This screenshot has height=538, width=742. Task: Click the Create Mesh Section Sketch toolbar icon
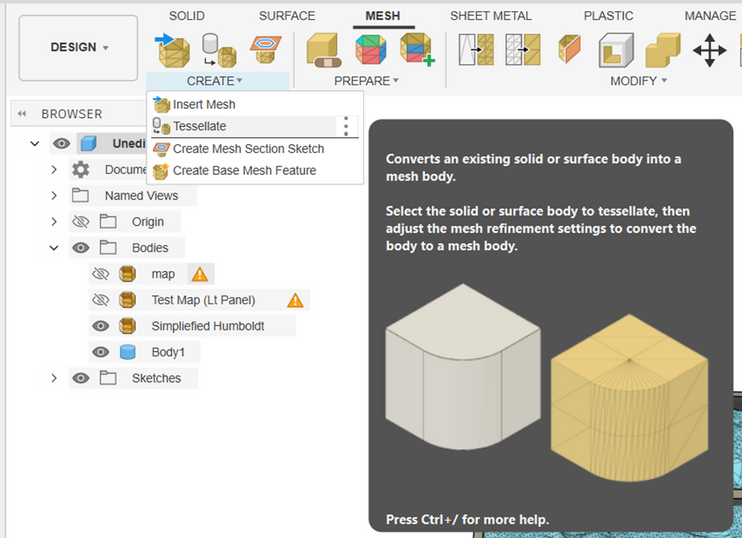click(264, 47)
